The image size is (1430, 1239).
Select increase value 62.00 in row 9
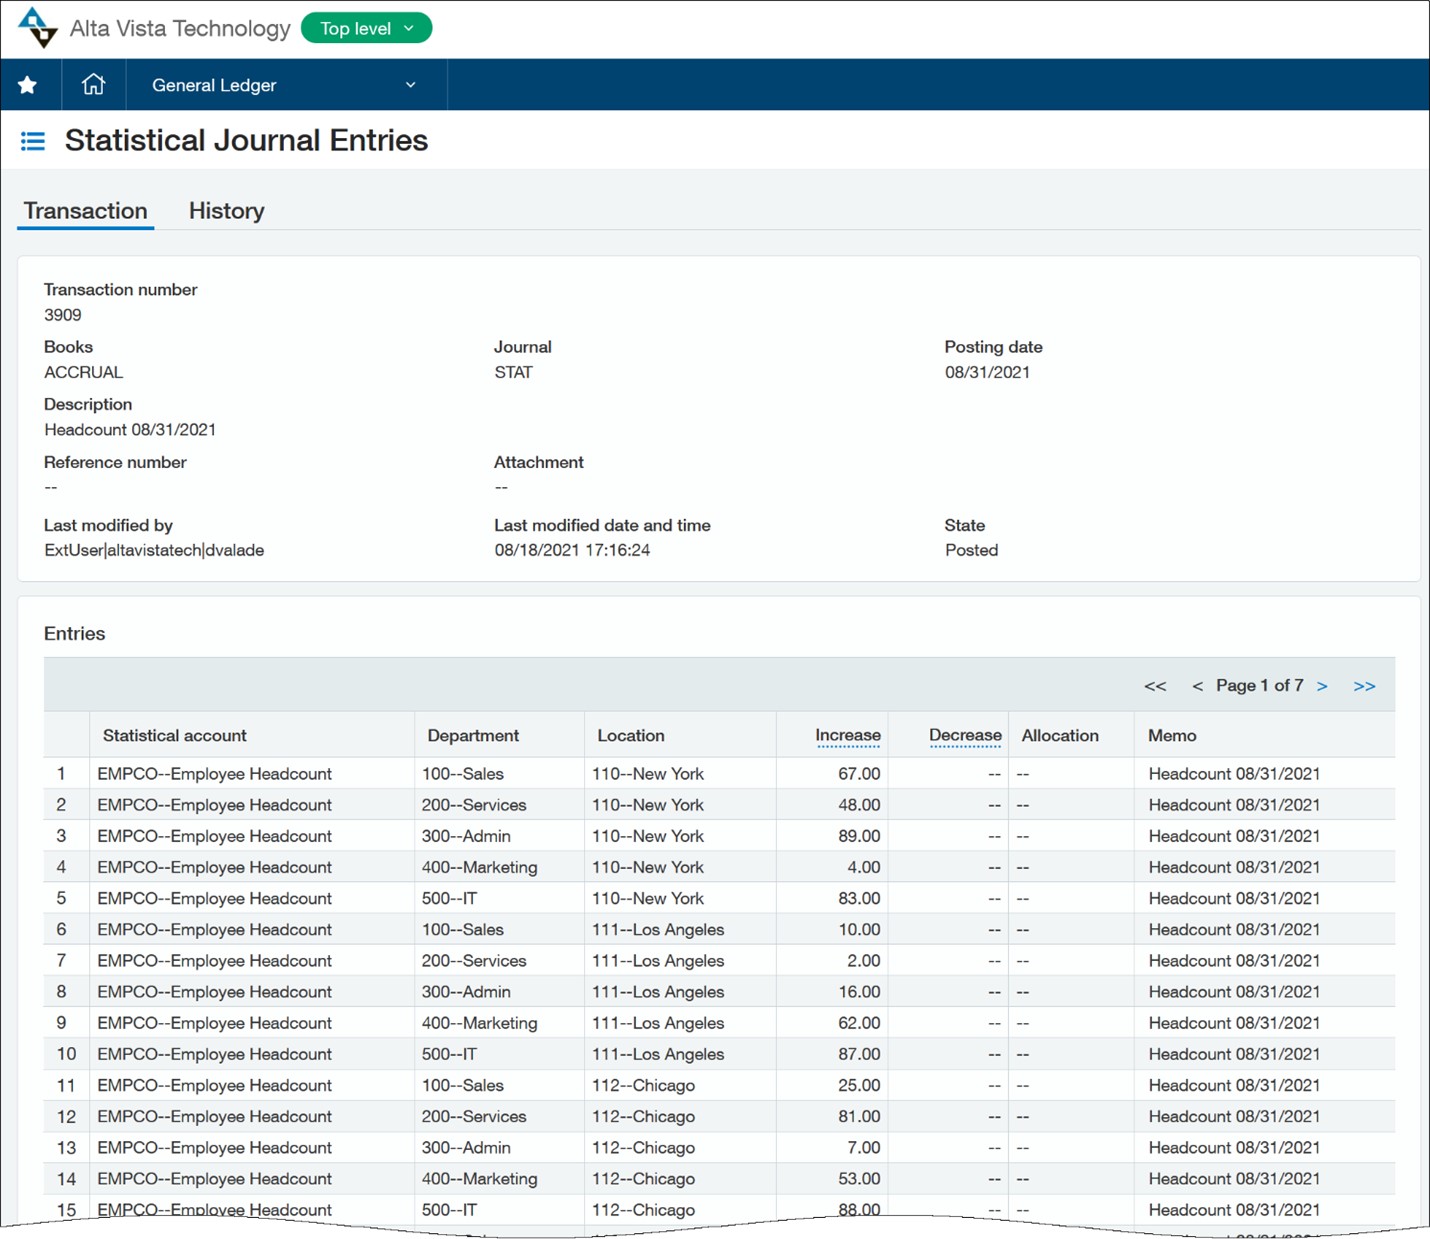(x=859, y=1023)
